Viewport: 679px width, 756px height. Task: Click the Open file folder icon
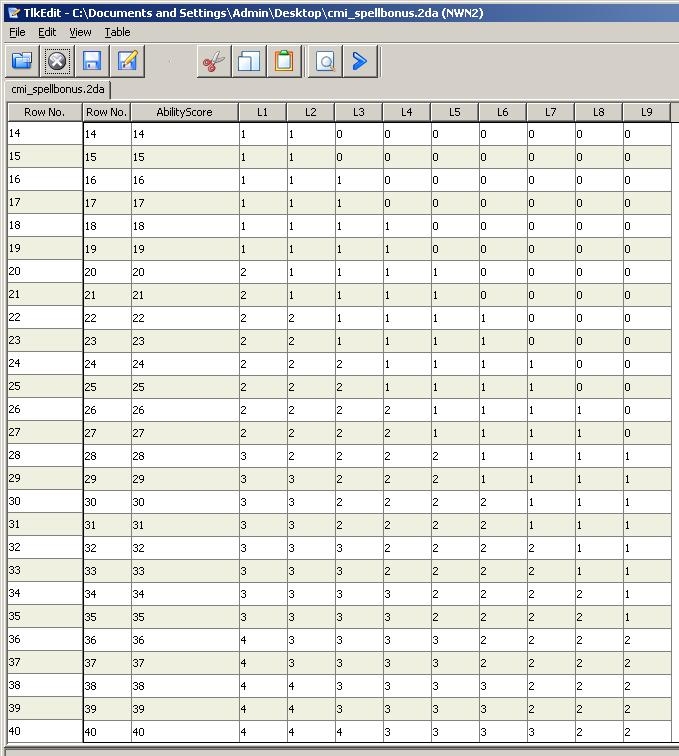[x=22, y=62]
